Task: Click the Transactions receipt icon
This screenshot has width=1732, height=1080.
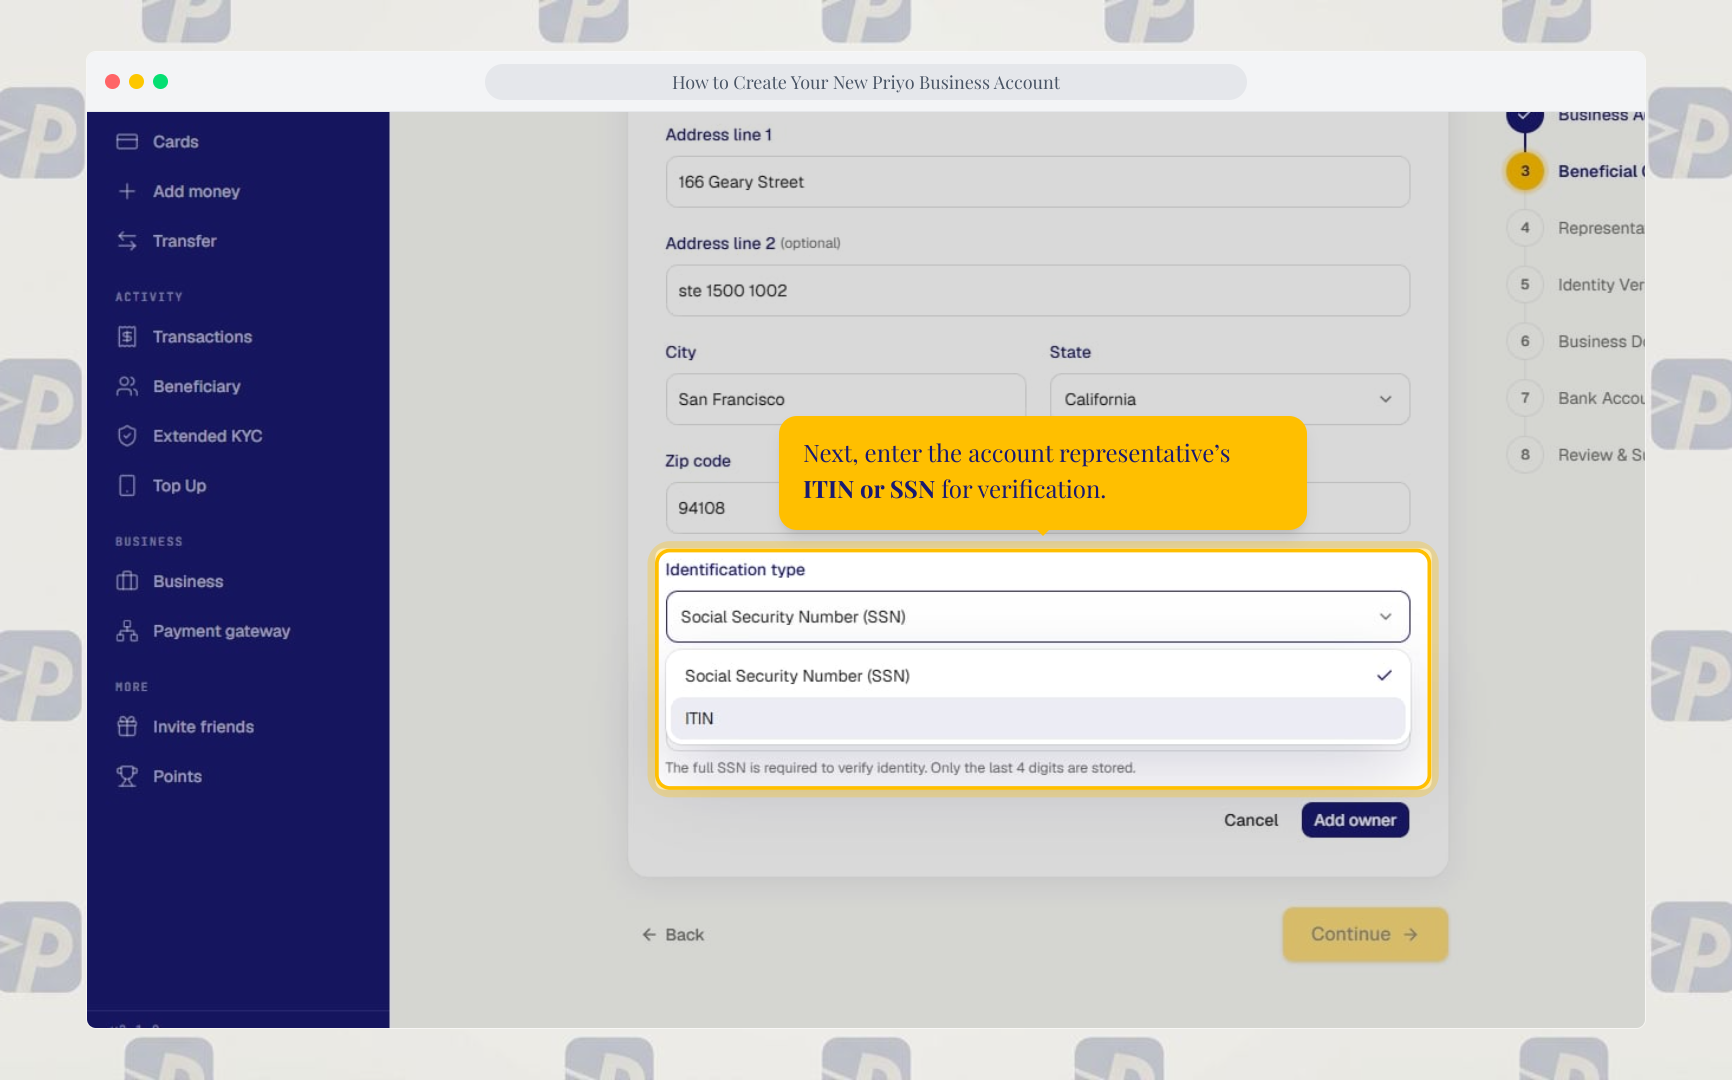Action: 127,337
